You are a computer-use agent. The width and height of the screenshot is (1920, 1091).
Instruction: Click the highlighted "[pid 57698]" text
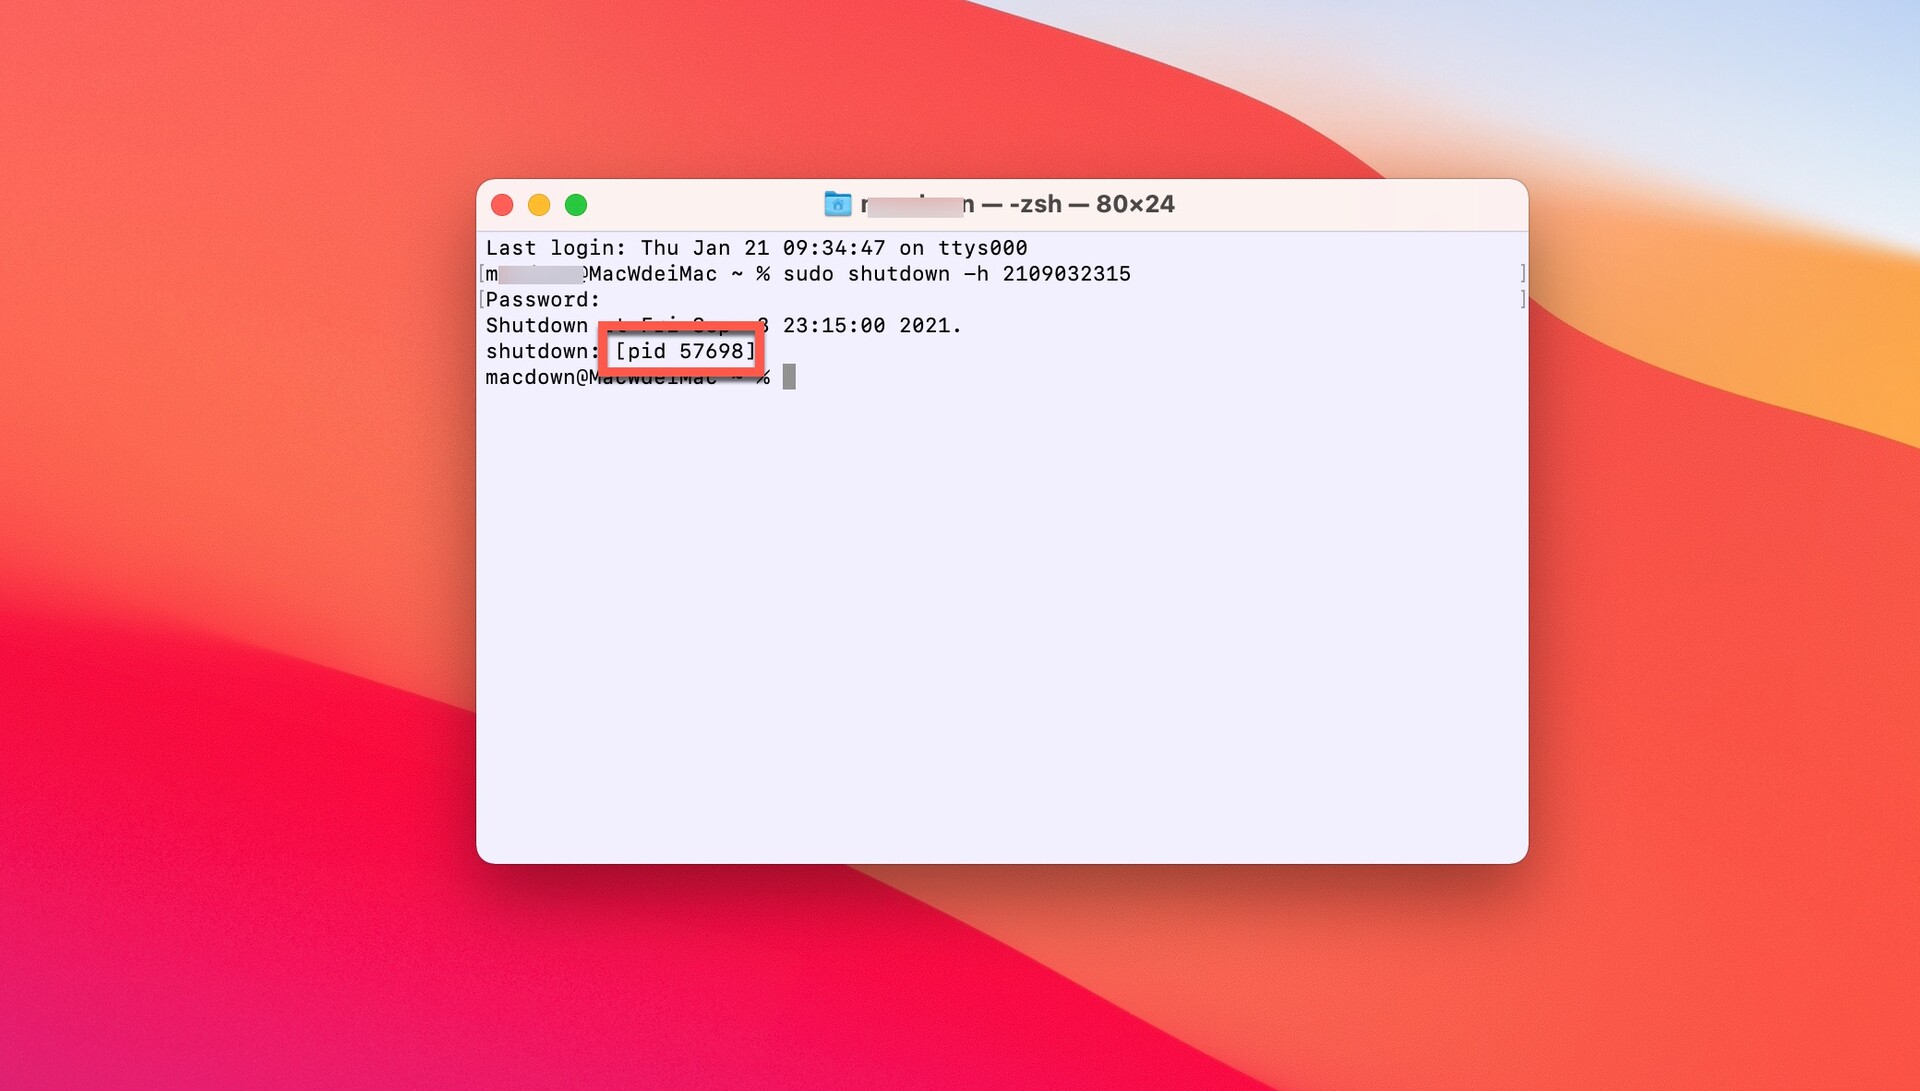[685, 351]
